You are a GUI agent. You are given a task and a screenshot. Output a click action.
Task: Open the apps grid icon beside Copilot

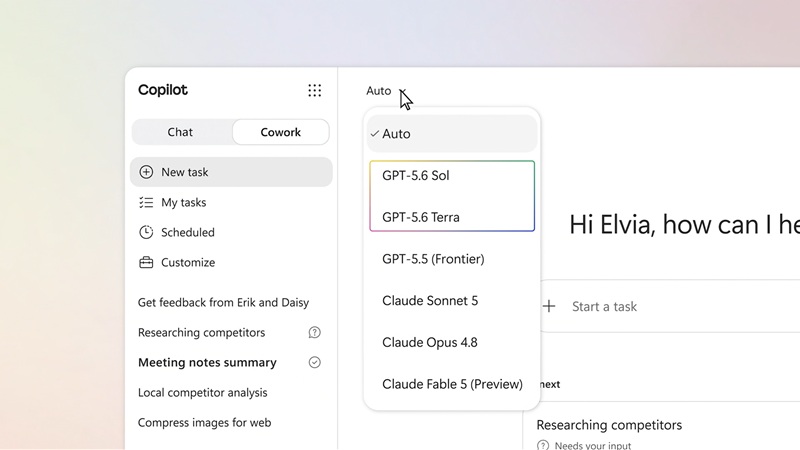point(315,90)
